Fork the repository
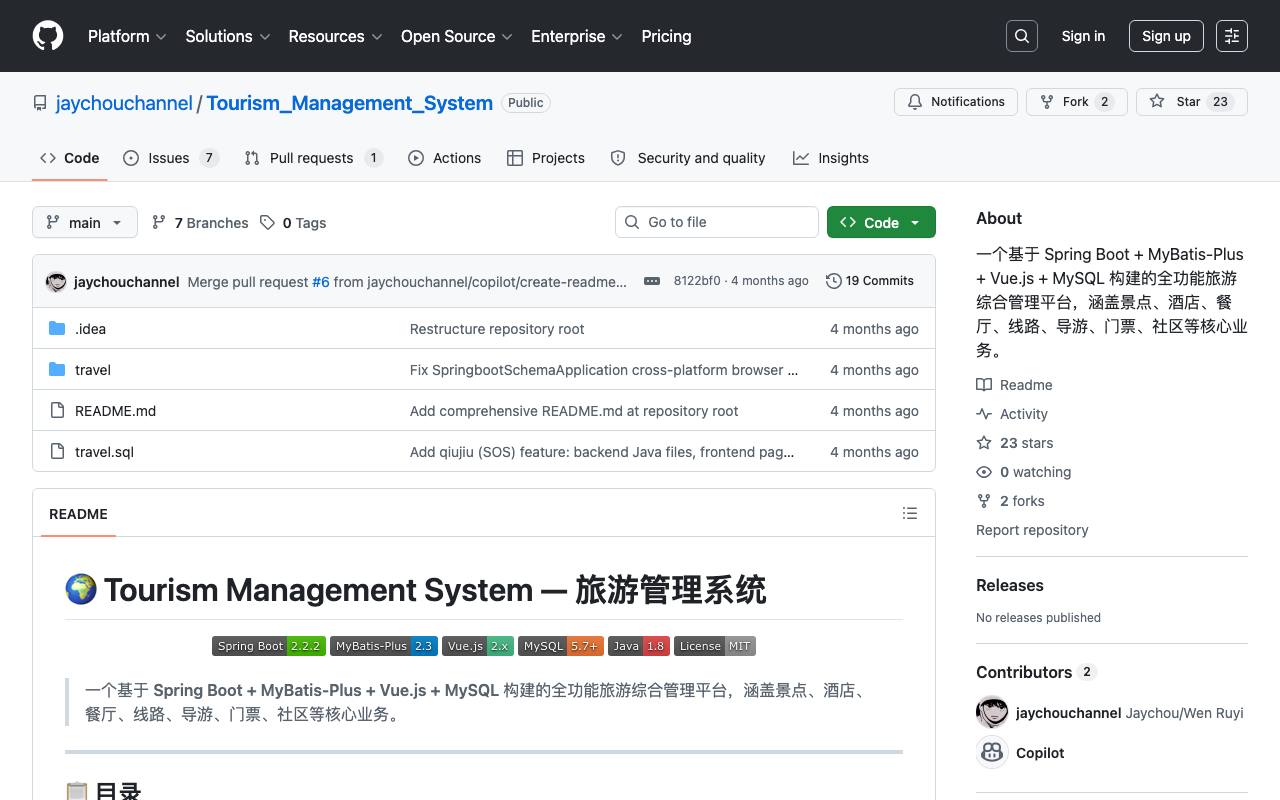Screen dimensions: 1280x800 click(x=1077, y=102)
